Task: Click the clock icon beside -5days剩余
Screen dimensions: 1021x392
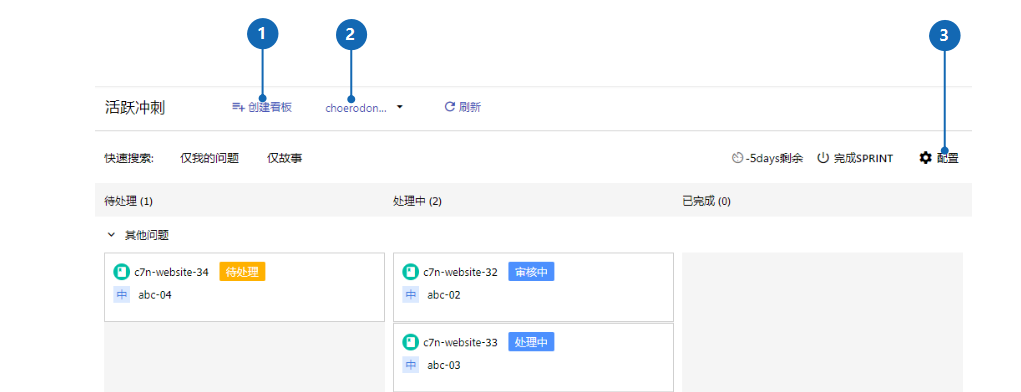Action: (x=738, y=158)
